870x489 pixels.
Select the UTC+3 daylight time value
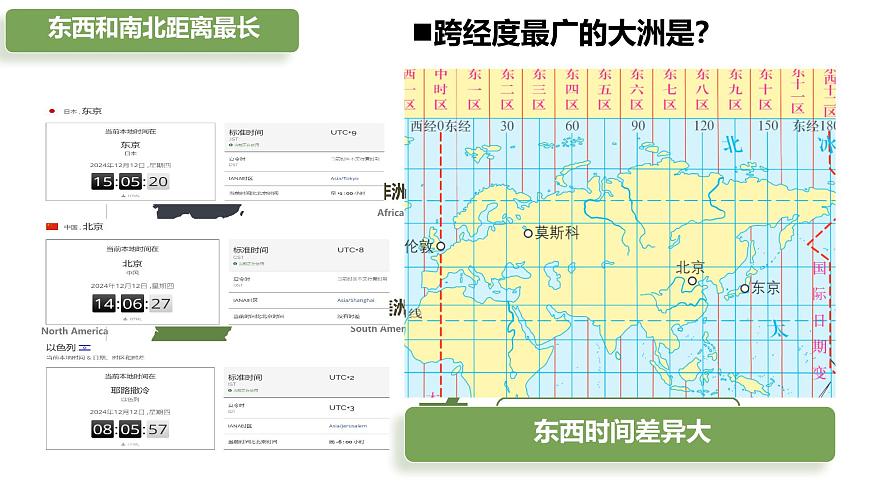[x=342, y=408]
